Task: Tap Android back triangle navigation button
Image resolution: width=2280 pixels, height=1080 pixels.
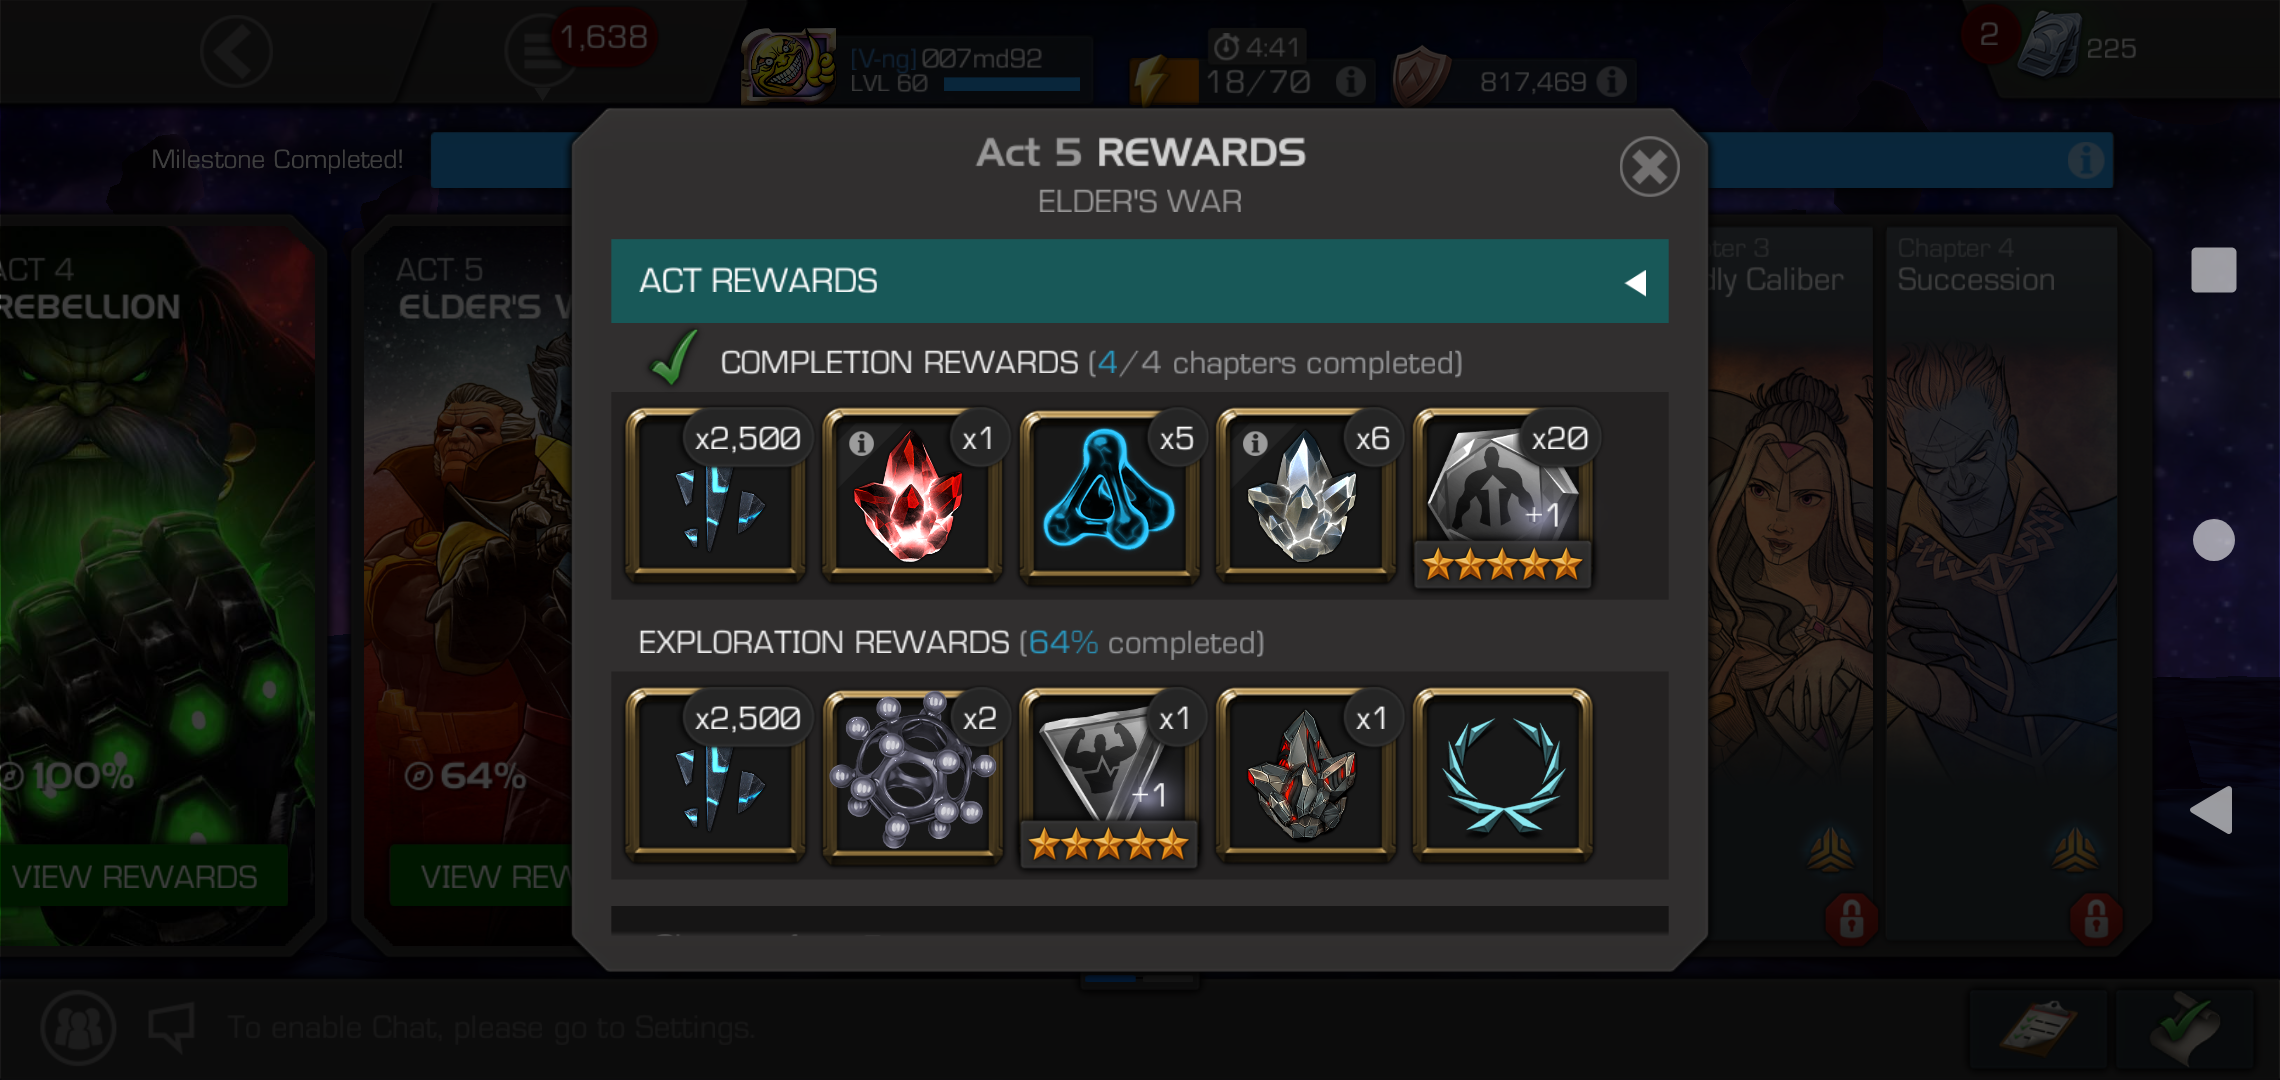Action: point(2212,810)
